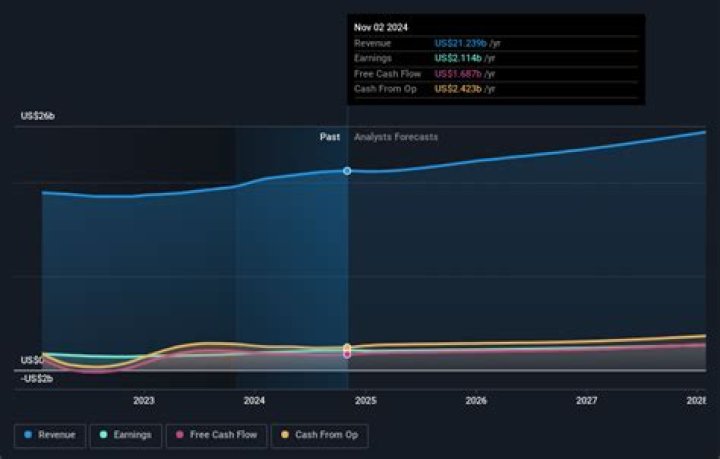The image size is (720, 459).
Task: Hide the Earnings series via the legend
Action: tap(125, 435)
